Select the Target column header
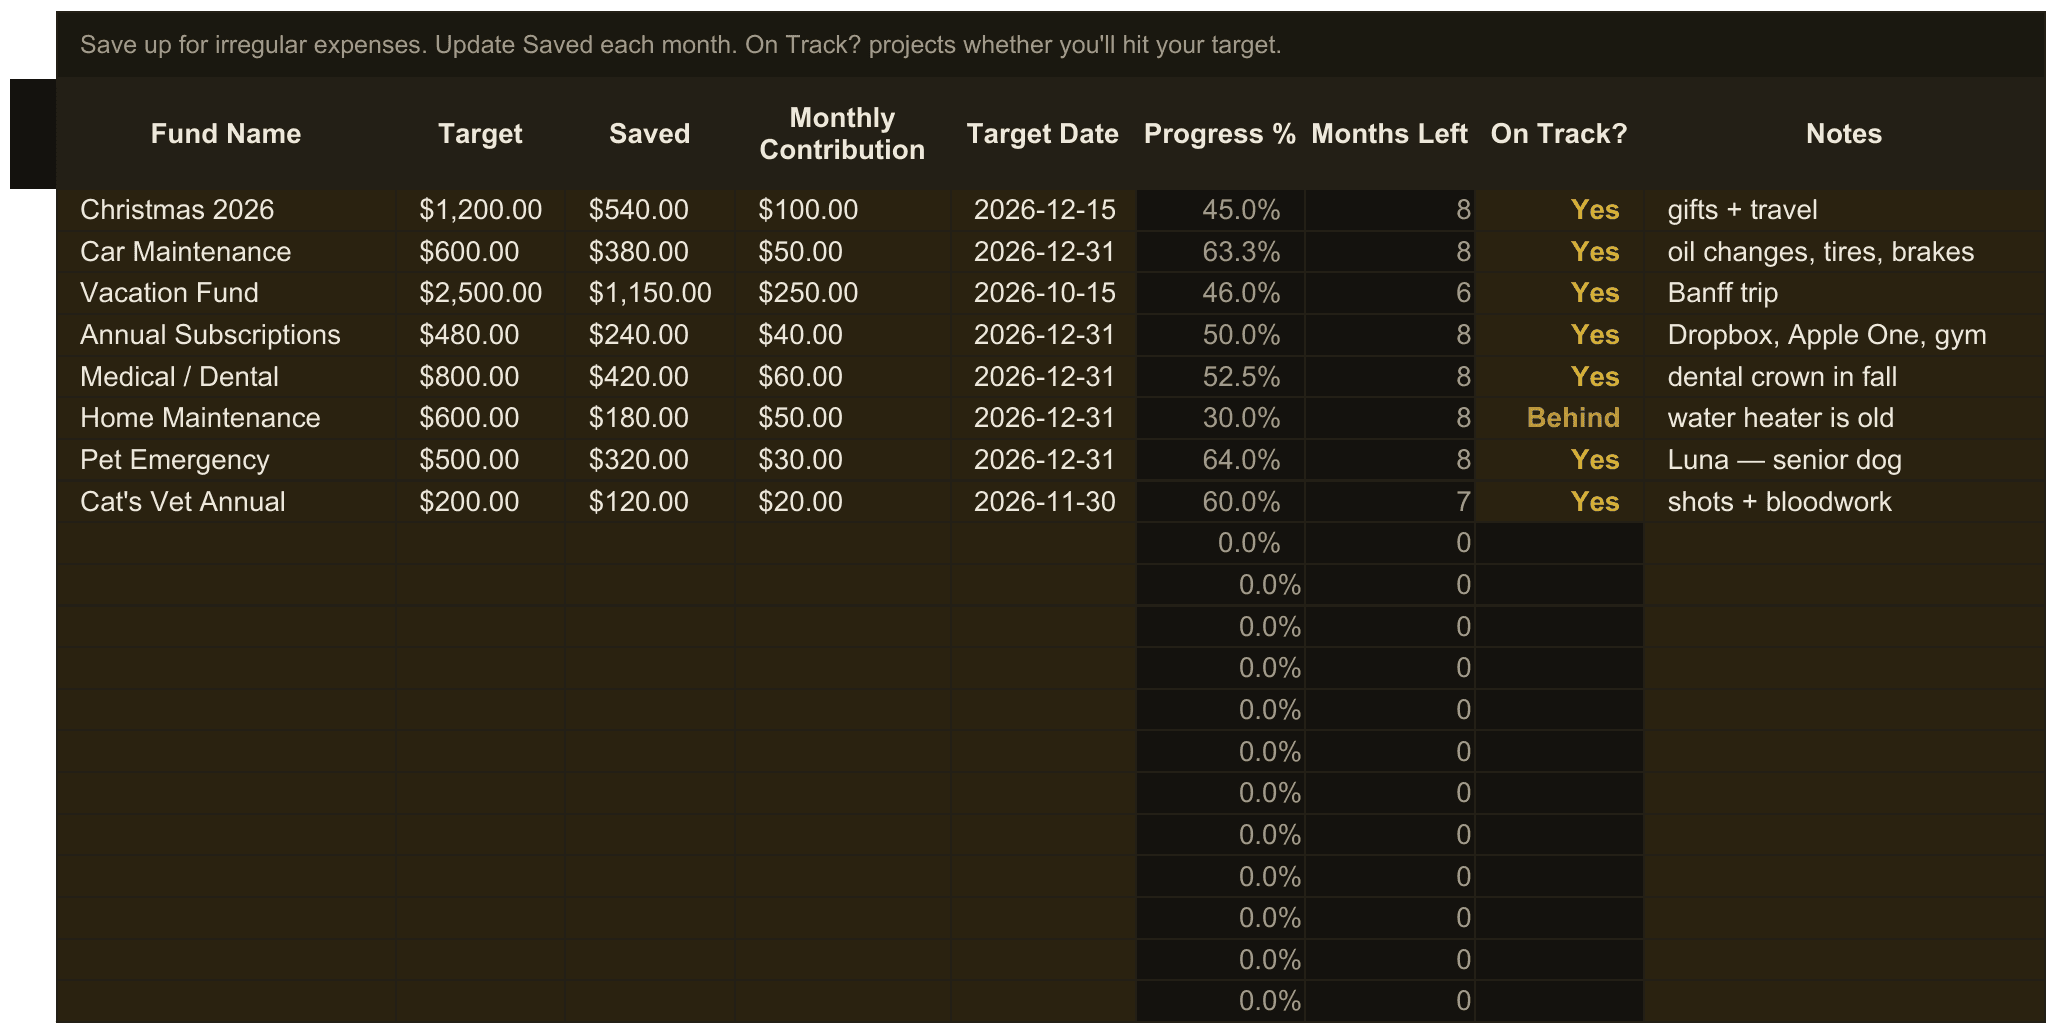This screenshot has height=1033, width=2056. tap(480, 134)
